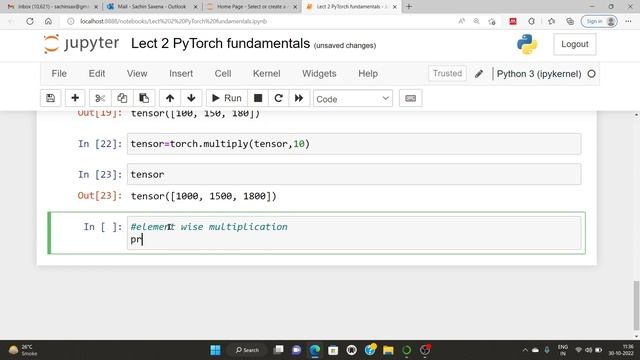Paste cells below icon
This screenshot has height=360, width=640.
144,98
